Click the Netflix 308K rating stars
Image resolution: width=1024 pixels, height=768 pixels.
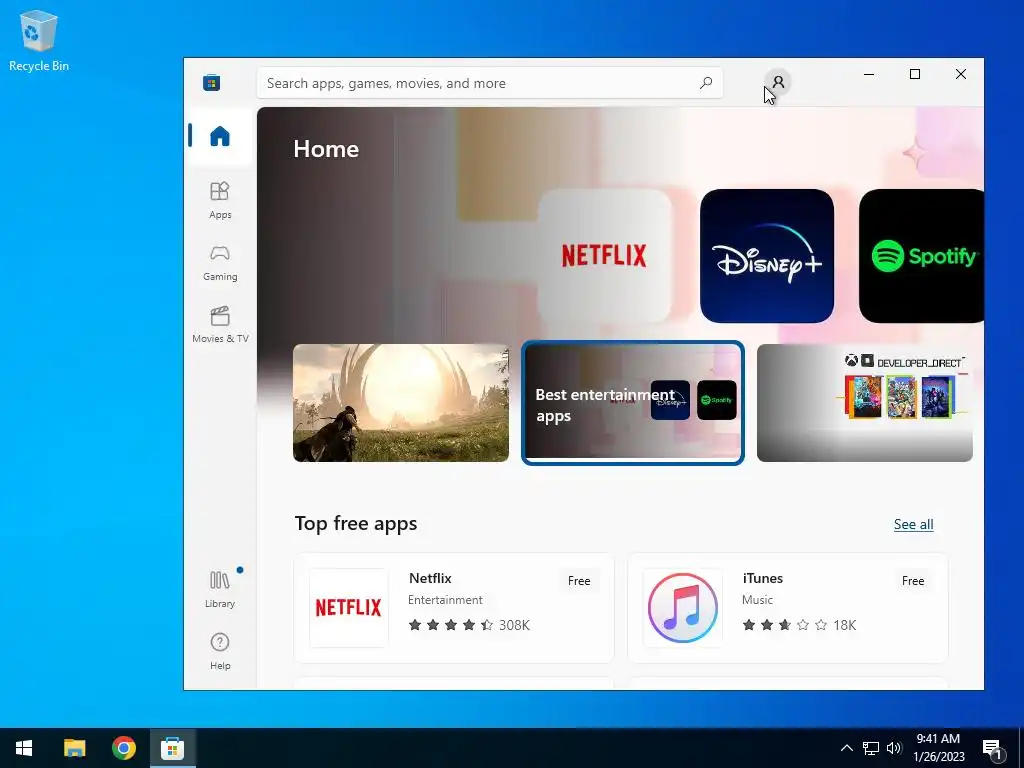pyautogui.click(x=451, y=625)
